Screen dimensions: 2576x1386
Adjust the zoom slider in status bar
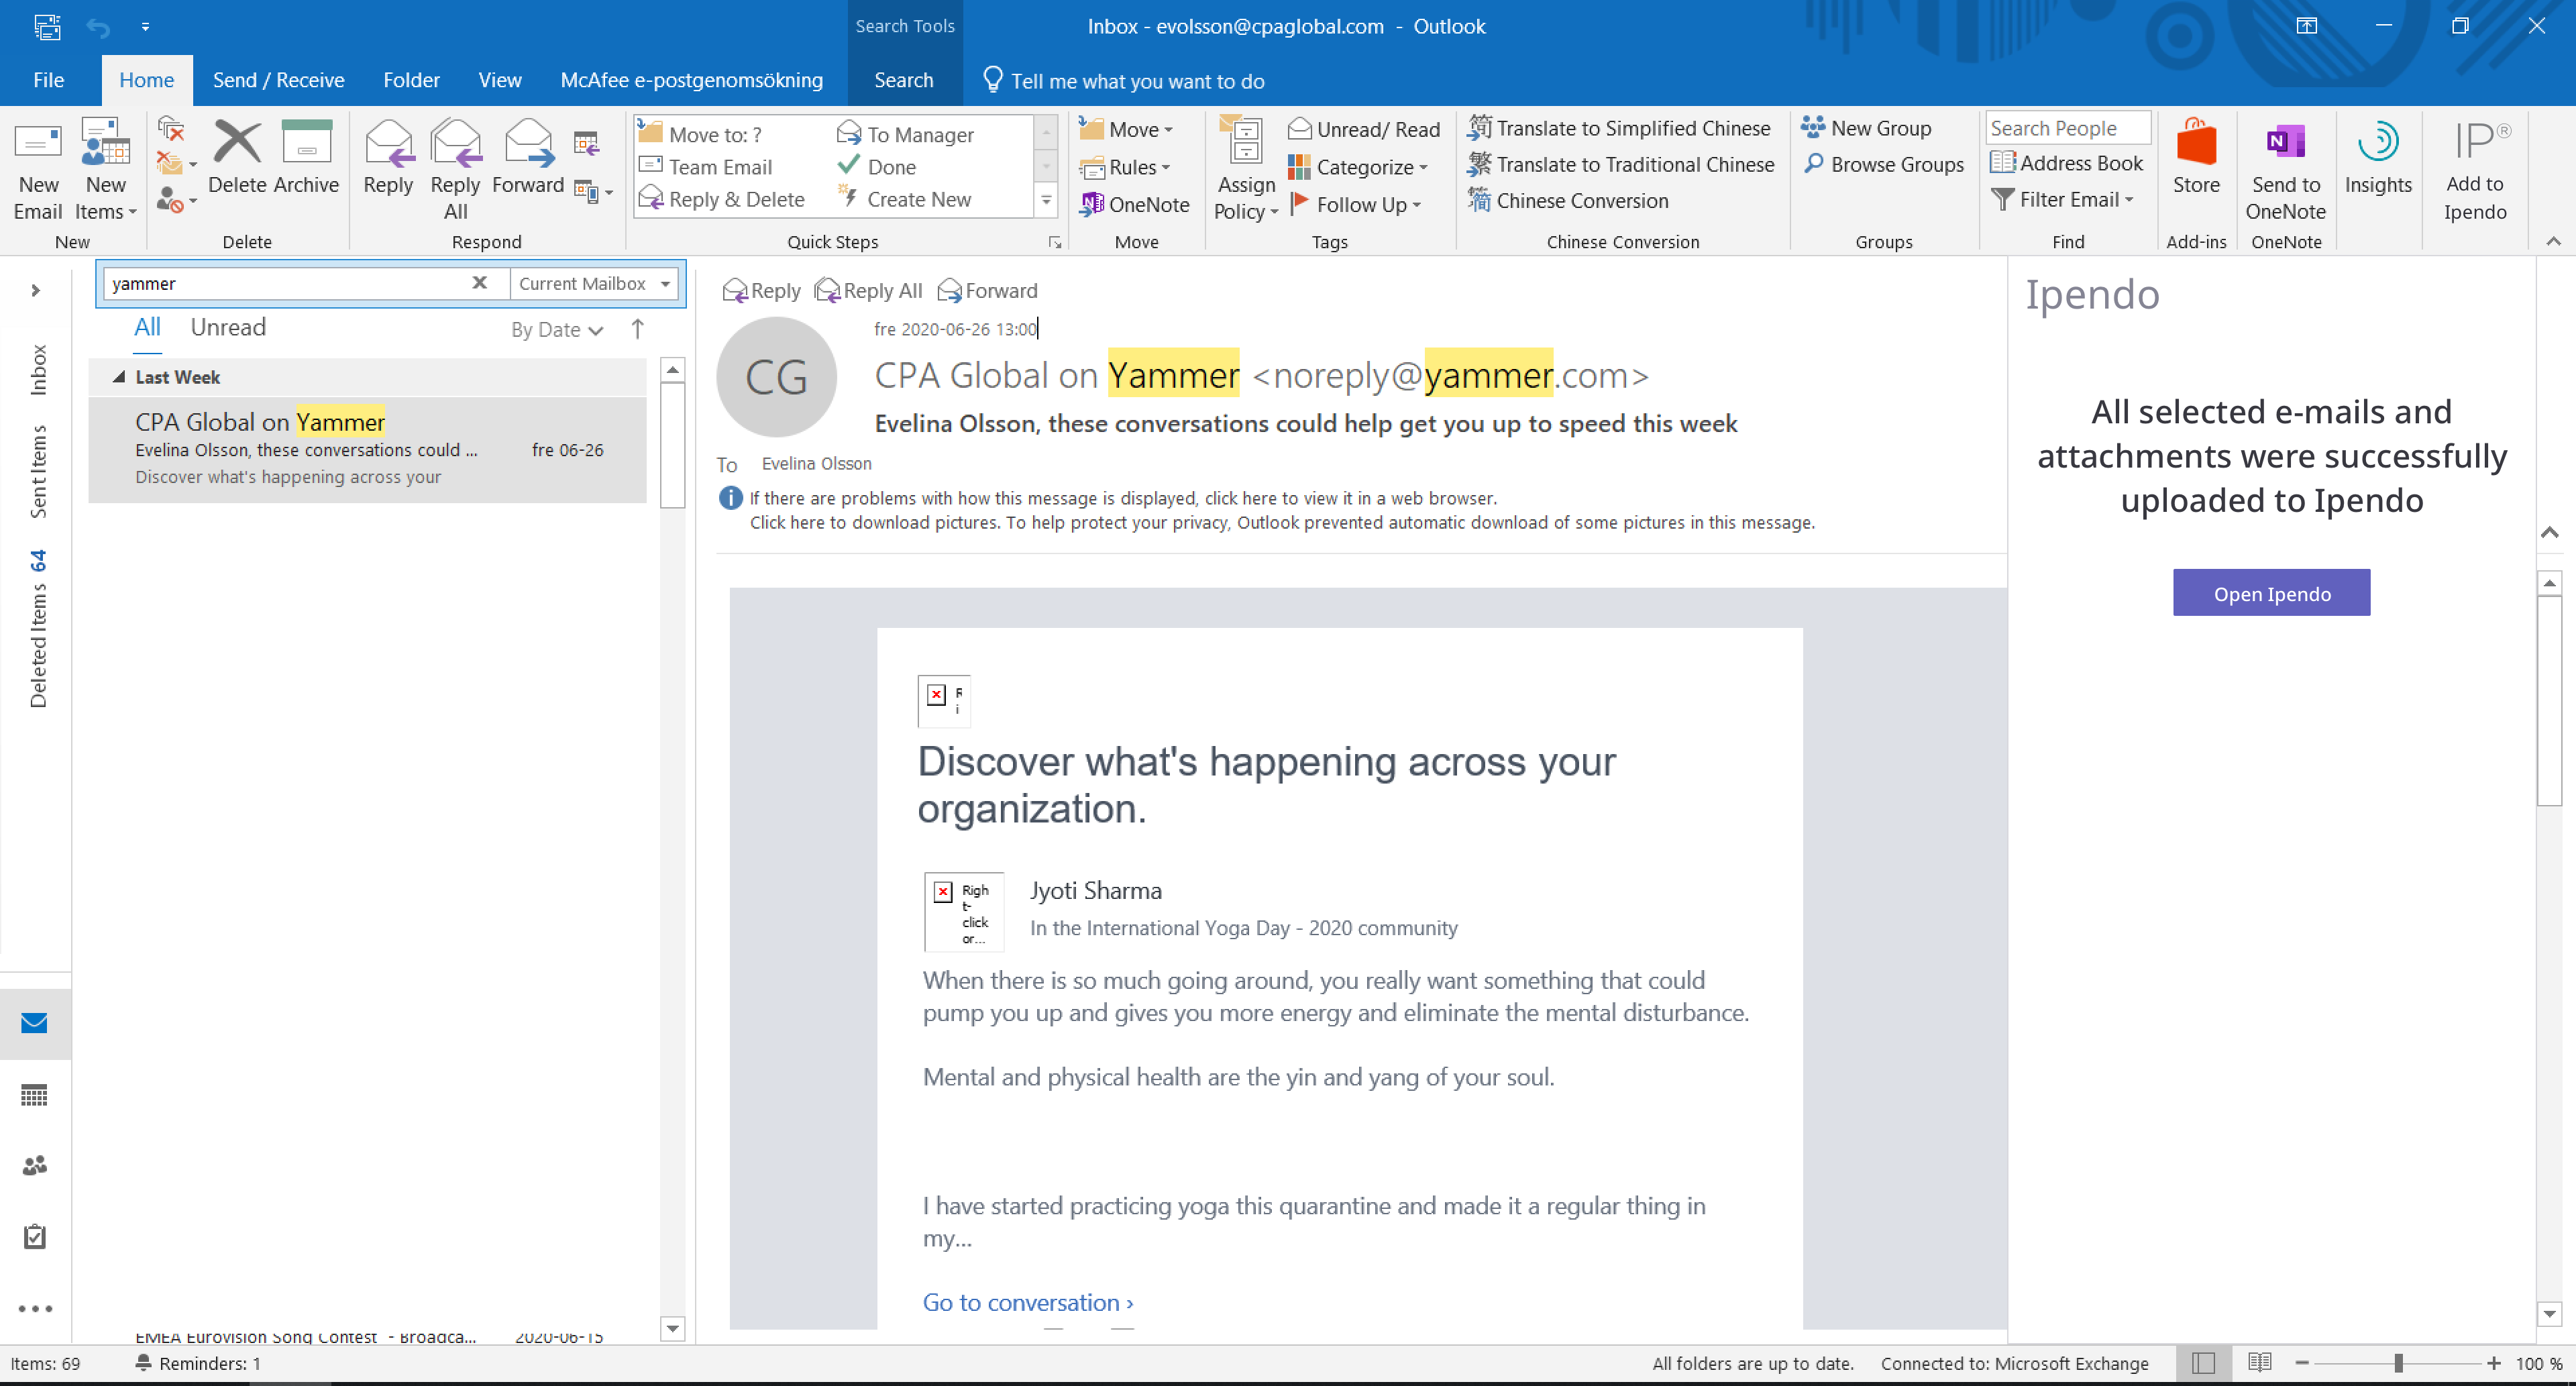tap(2398, 1363)
